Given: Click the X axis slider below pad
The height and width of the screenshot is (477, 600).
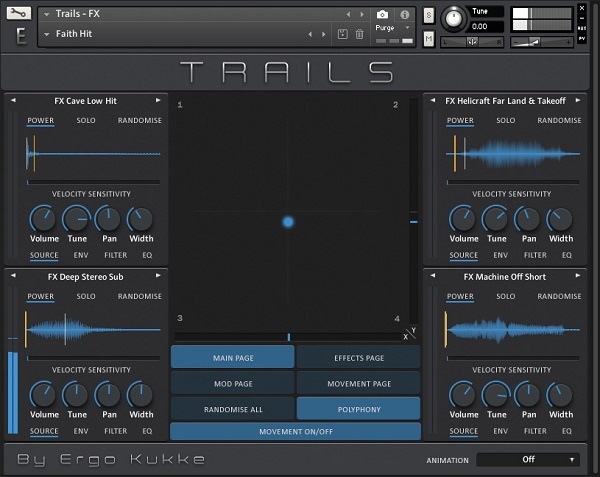Looking at the screenshot, I should point(288,337).
